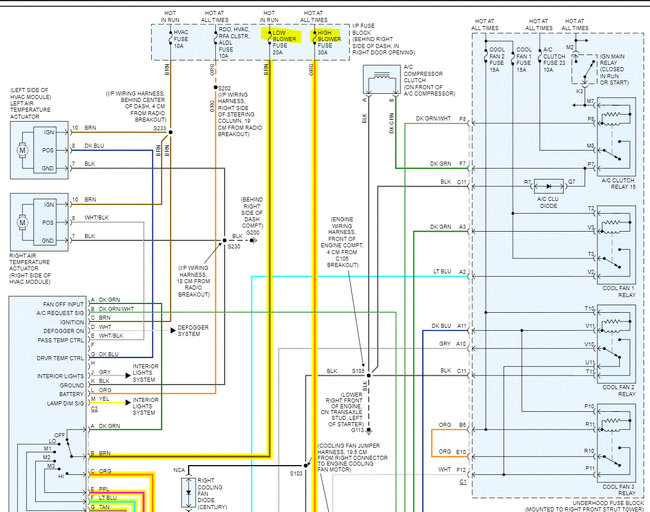Click the G200 ground label

[x=252, y=233]
